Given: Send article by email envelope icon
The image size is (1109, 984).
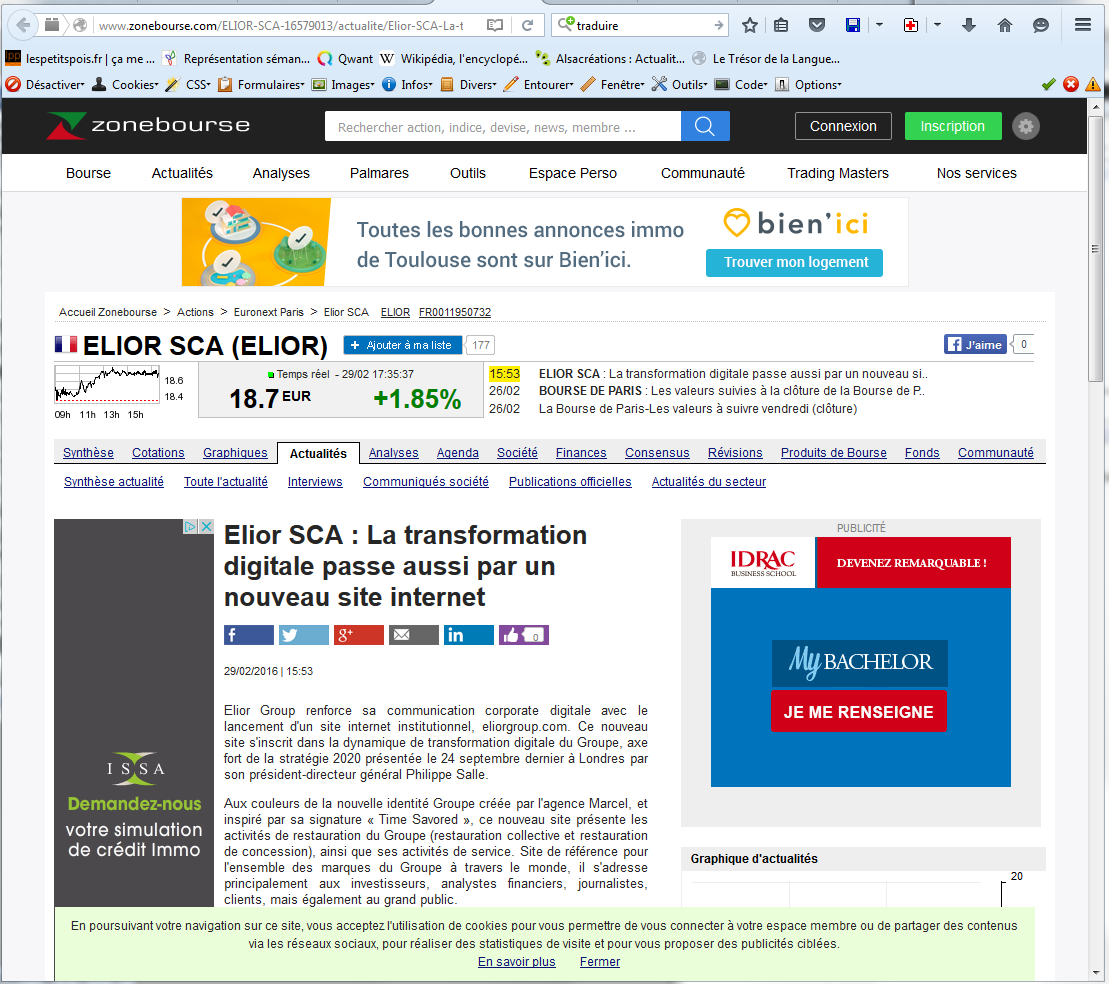Looking at the screenshot, I should [414, 635].
